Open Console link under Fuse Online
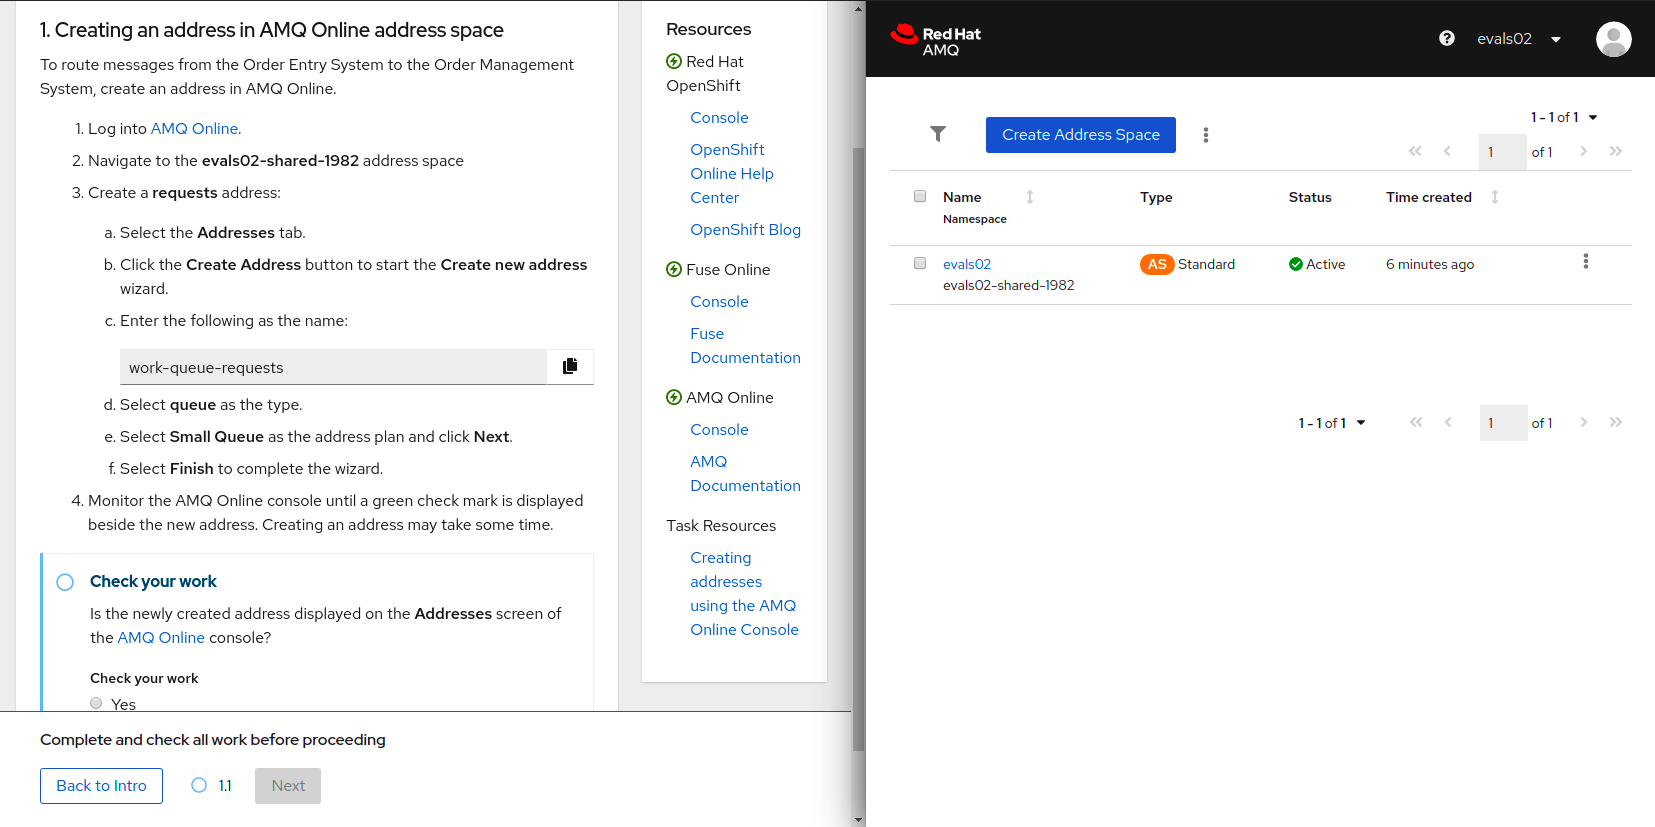The height and width of the screenshot is (827, 1655). click(719, 301)
